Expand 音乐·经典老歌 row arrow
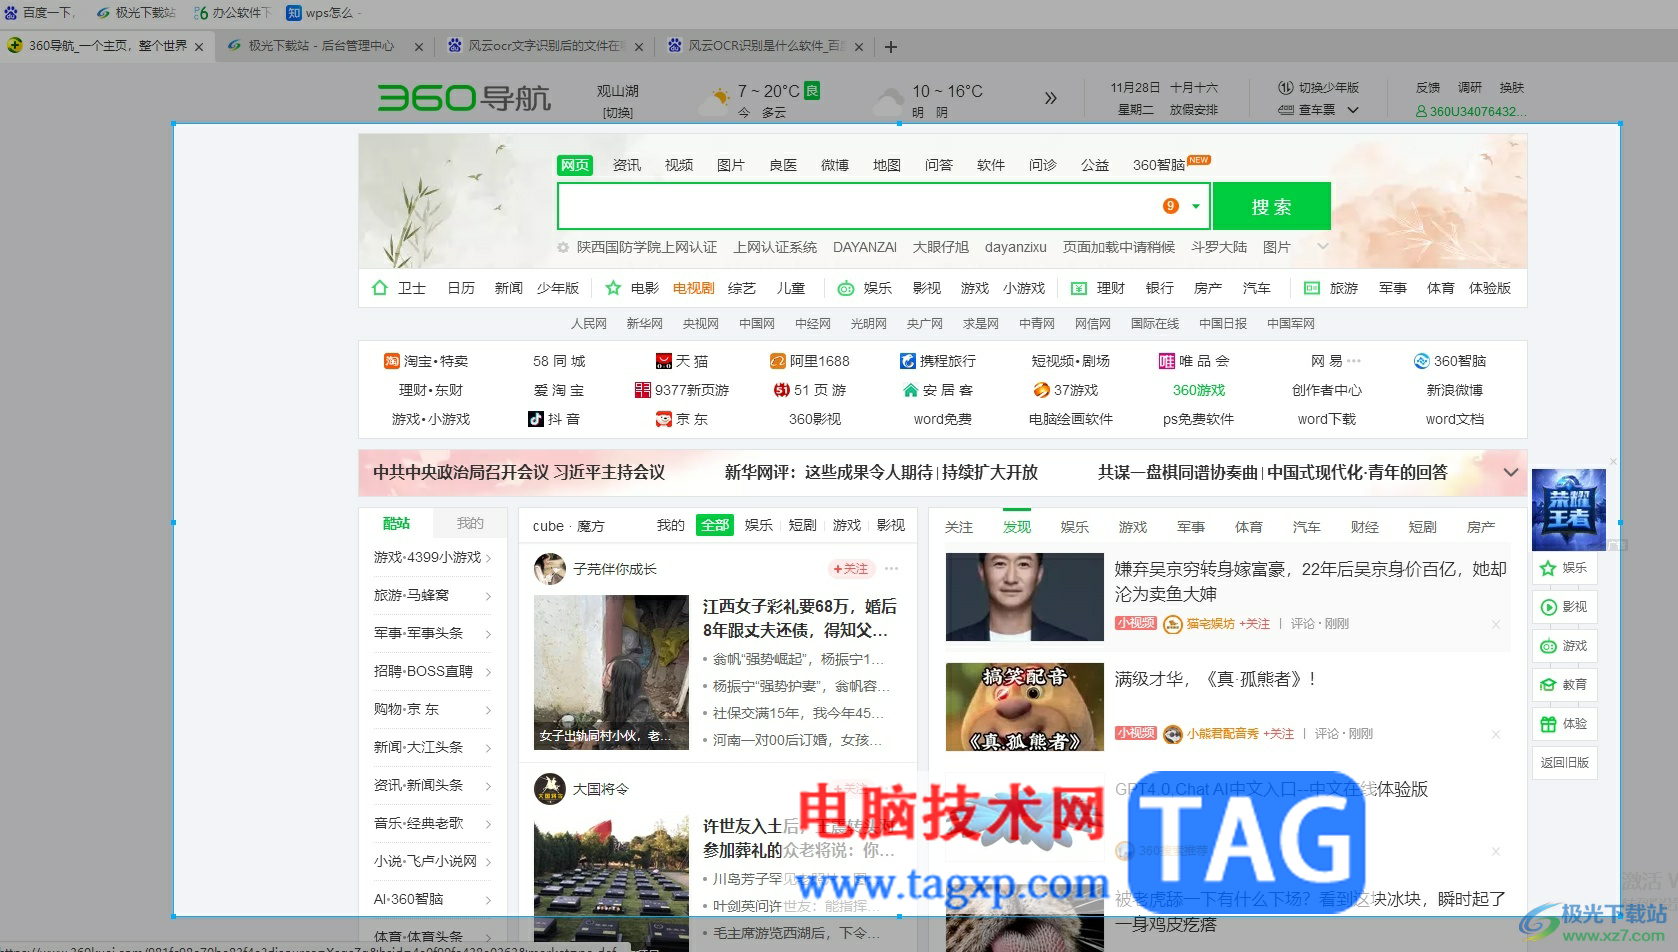 pyautogui.click(x=488, y=824)
